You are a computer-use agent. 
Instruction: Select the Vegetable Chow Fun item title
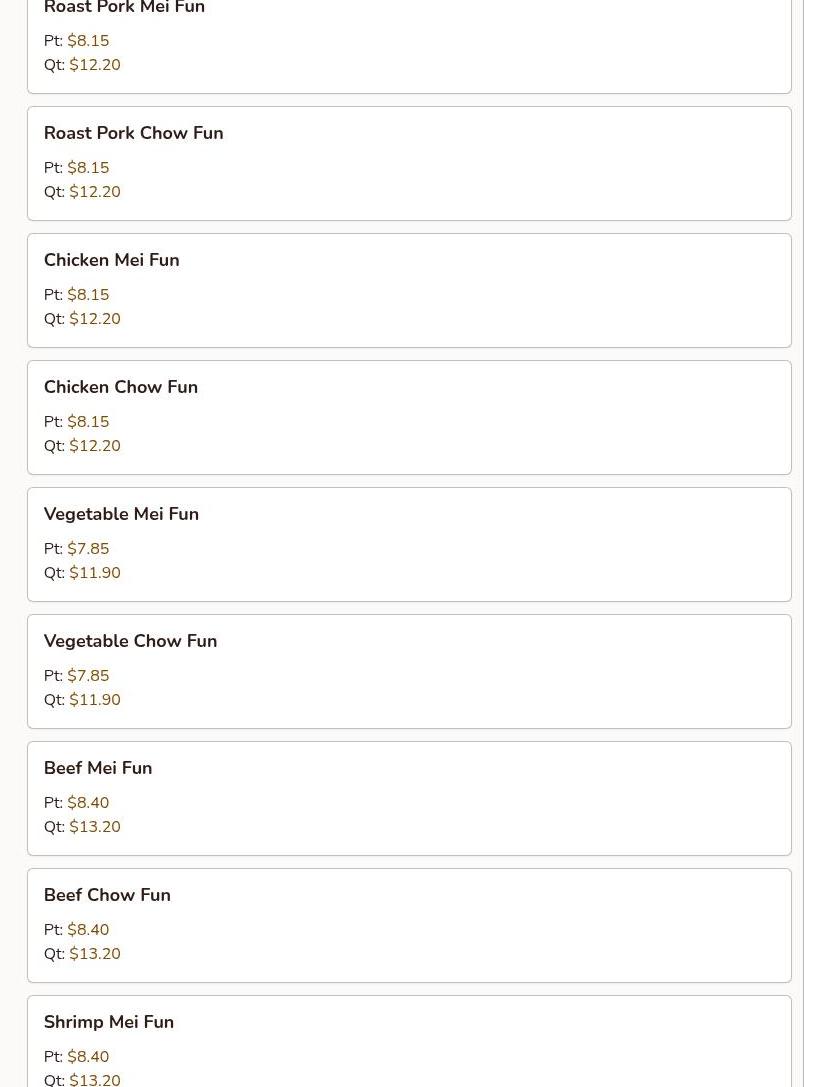pos(130,641)
